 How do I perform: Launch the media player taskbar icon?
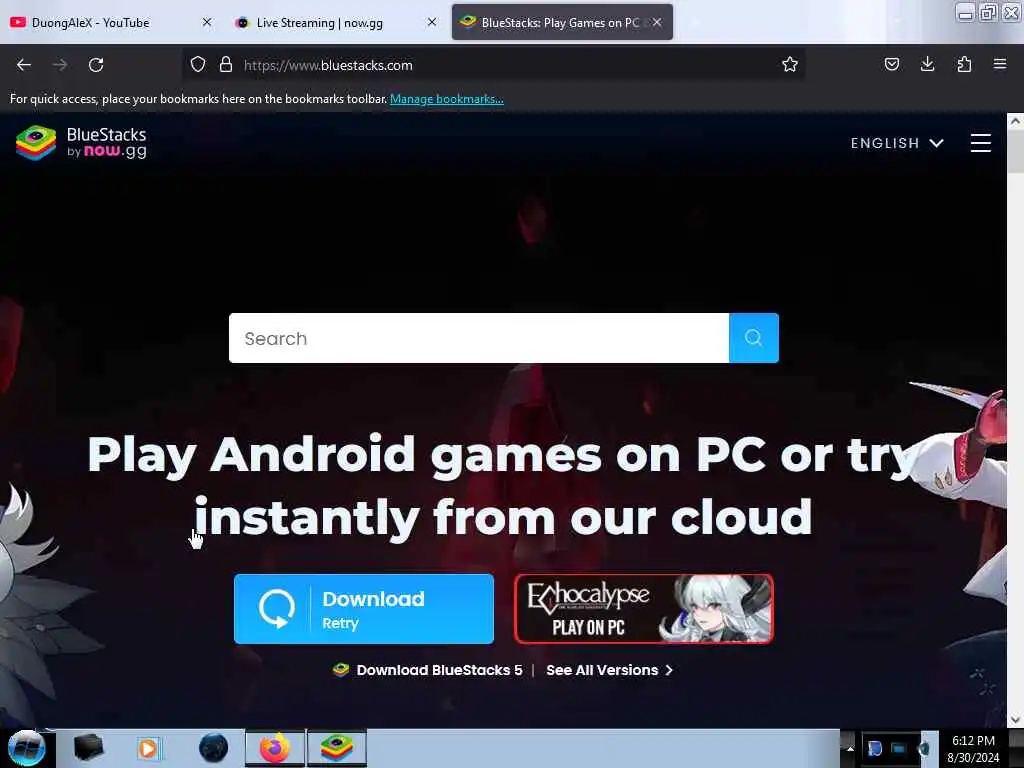pyautogui.click(x=148, y=748)
